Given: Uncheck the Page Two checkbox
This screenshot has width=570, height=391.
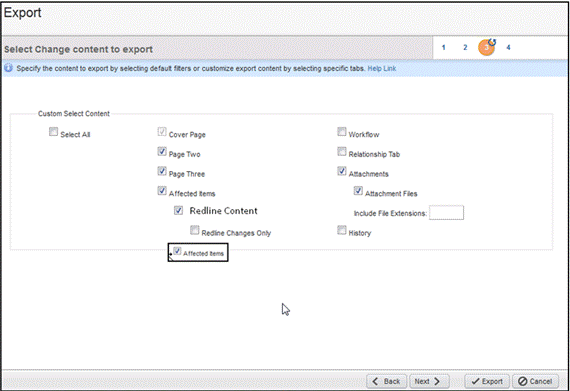Looking at the screenshot, I should [162, 151].
